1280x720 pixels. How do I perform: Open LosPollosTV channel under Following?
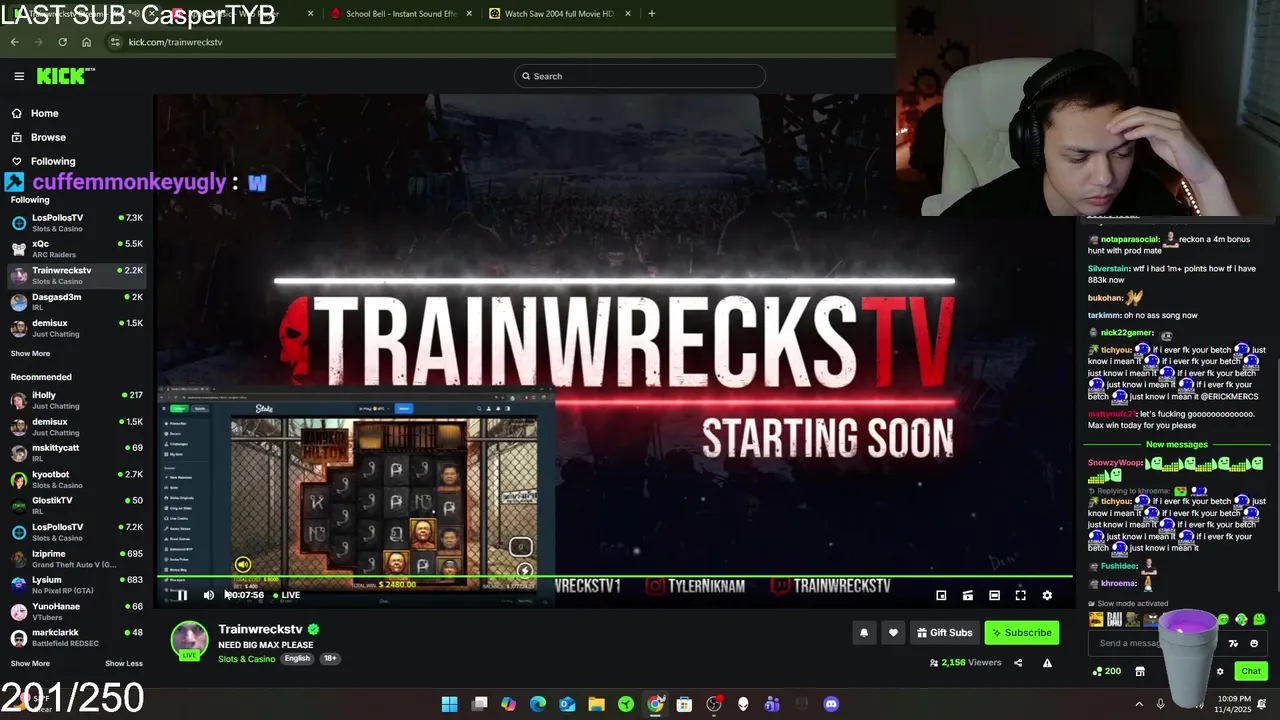click(x=77, y=222)
